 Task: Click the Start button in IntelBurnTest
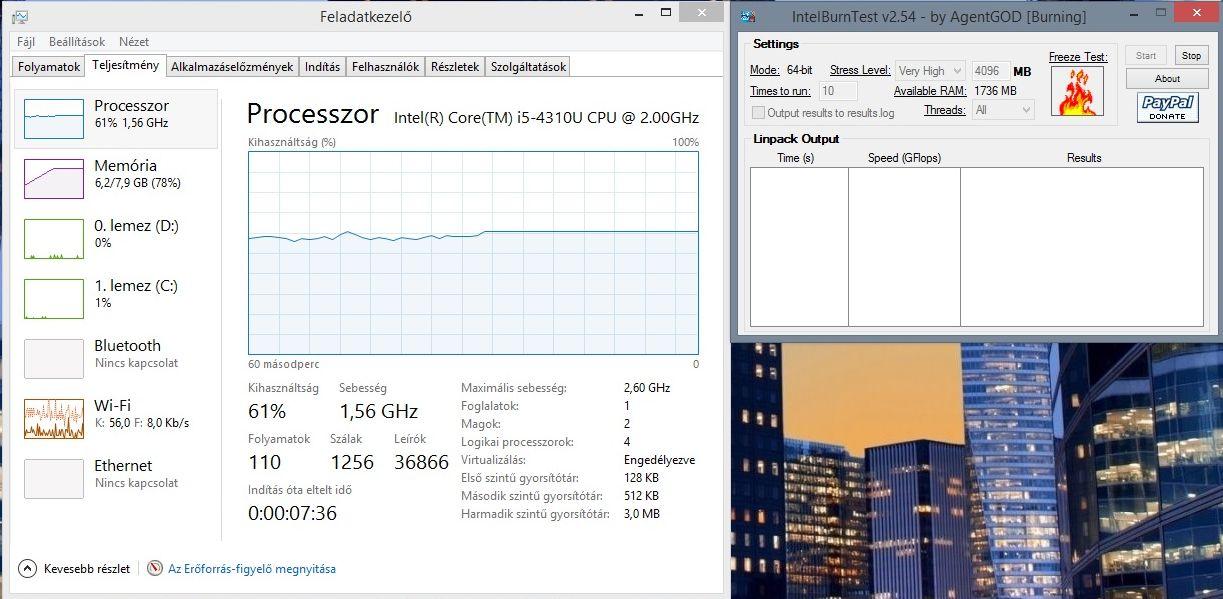pyautogui.click(x=1146, y=56)
